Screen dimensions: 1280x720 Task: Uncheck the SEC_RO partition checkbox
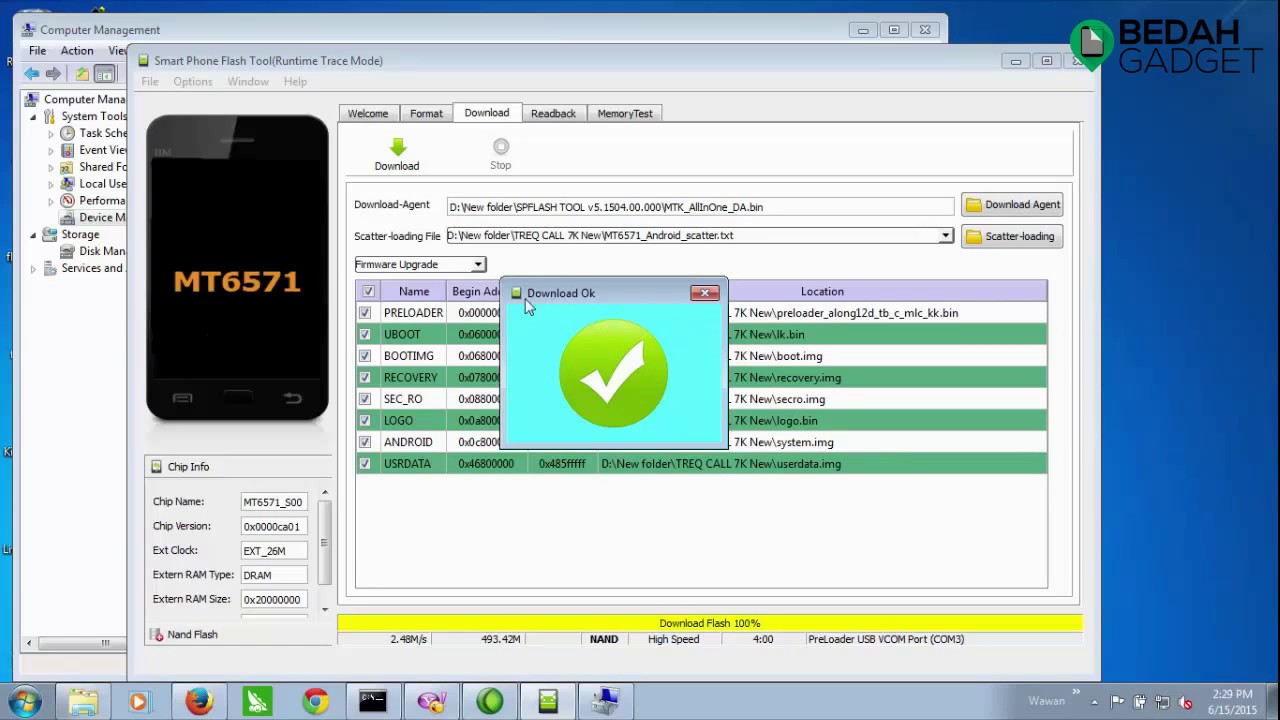365,399
